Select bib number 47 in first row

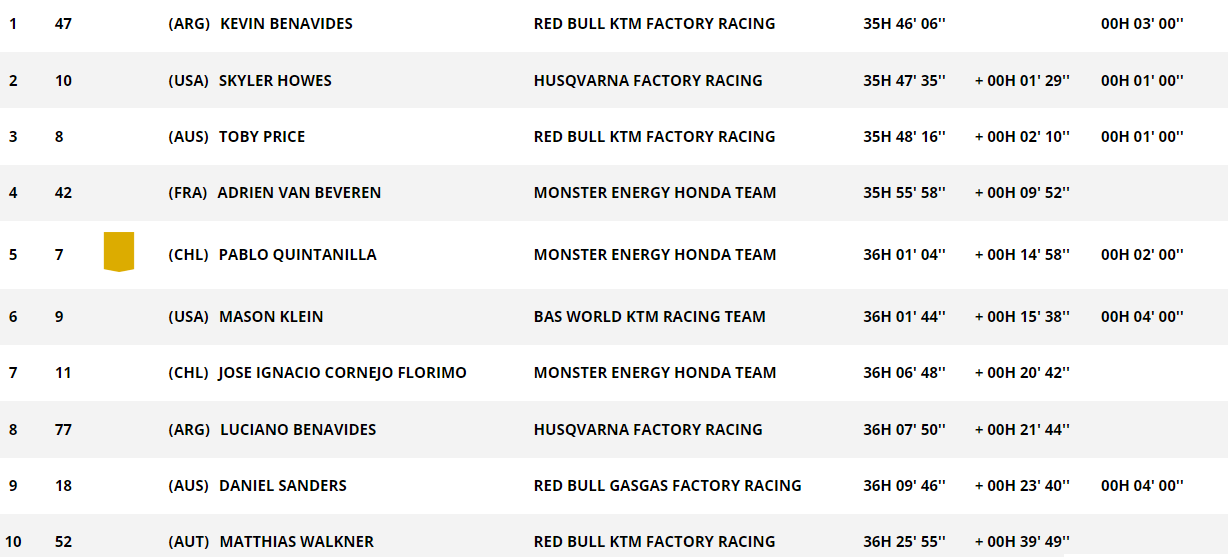click(63, 24)
